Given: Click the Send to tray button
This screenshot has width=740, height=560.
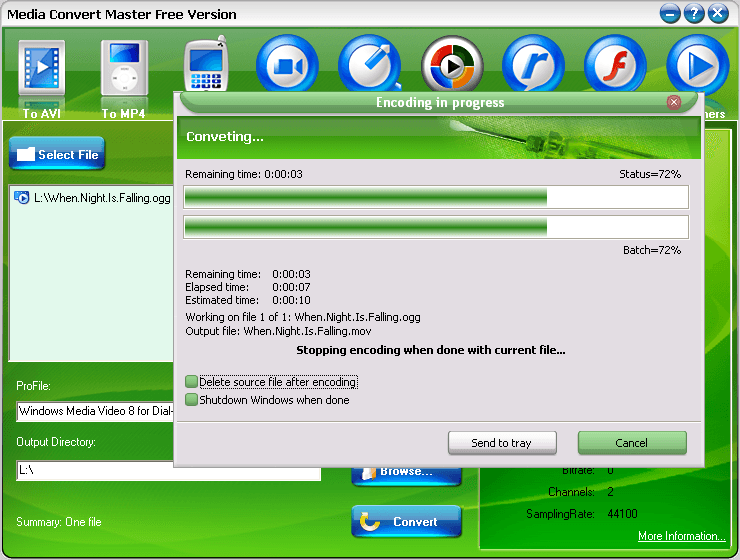Looking at the screenshot, I should tap(502, 443).
